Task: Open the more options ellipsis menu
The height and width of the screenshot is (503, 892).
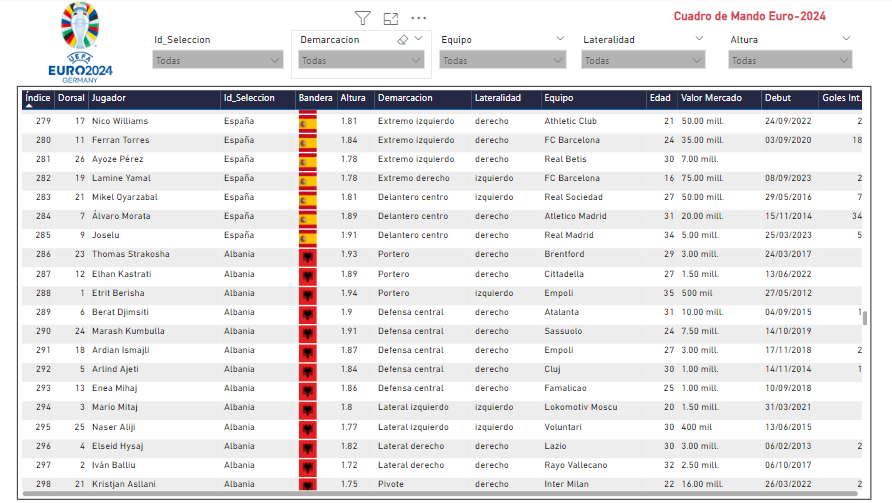Action: coord(419,18)
